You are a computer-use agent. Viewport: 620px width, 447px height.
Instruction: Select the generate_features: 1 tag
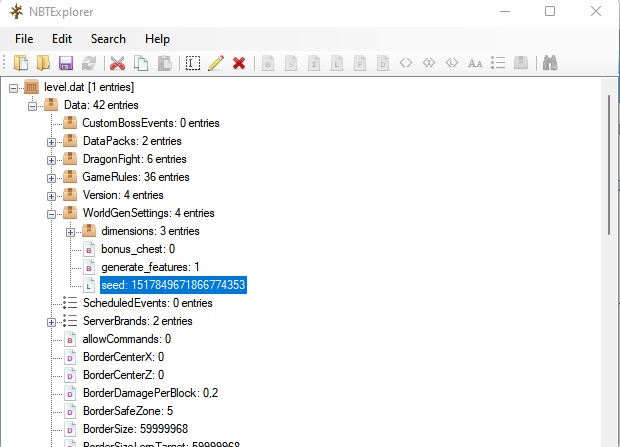pyautogui.click(x=150, y=267)
